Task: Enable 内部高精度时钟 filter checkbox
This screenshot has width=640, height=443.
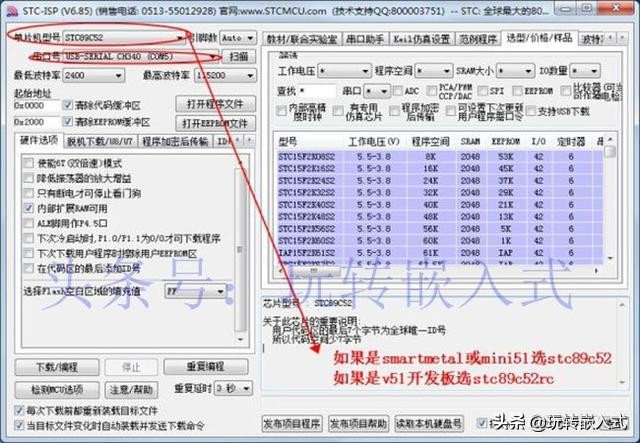Action: [x=281, y=111]
